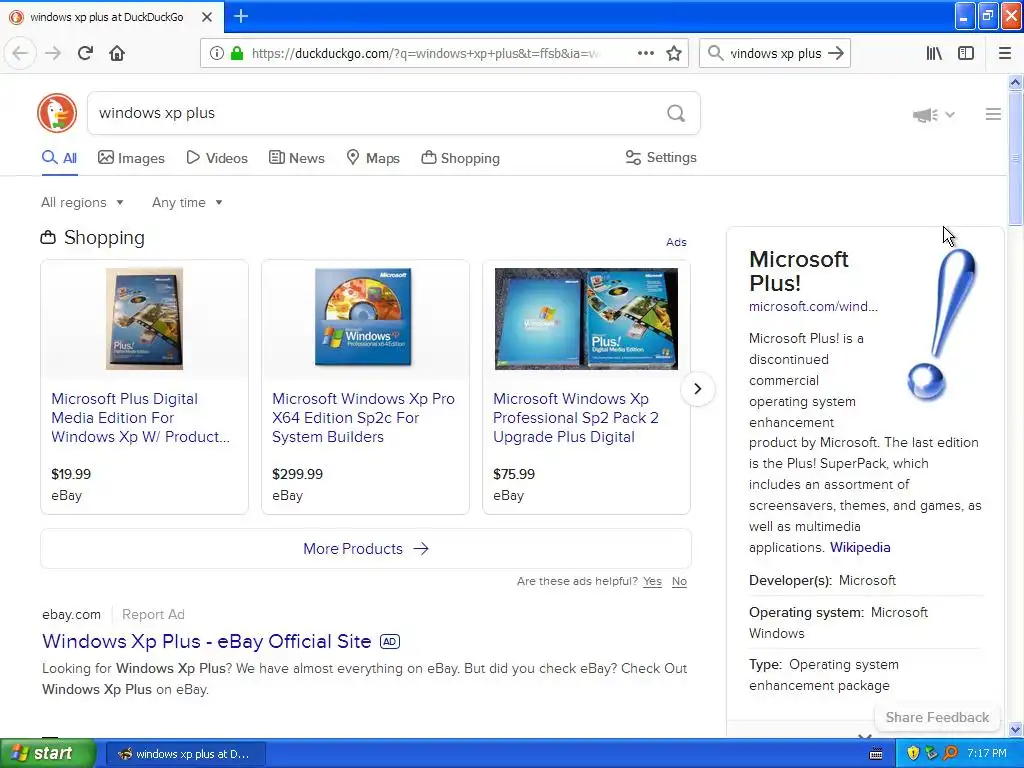Click the Firefox forward arrow button
The height and width of the screenshot is (768, 1024).
53,53
